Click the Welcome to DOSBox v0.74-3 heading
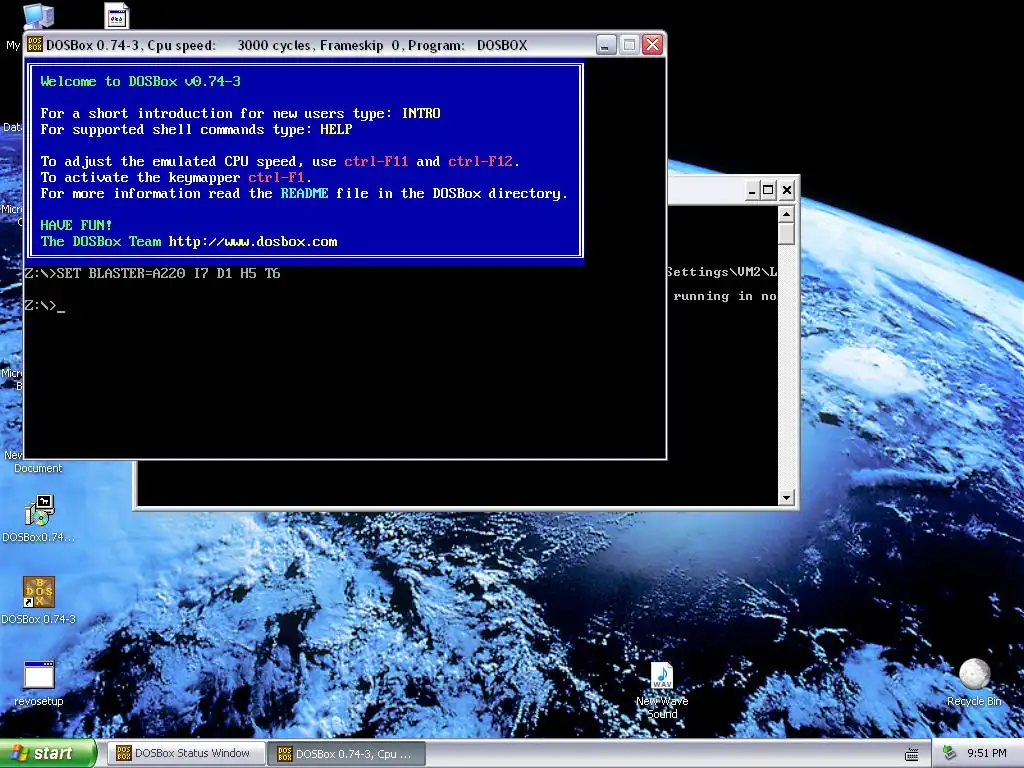The height and width of the screenshot is (768, 1024). pos(140,81)
